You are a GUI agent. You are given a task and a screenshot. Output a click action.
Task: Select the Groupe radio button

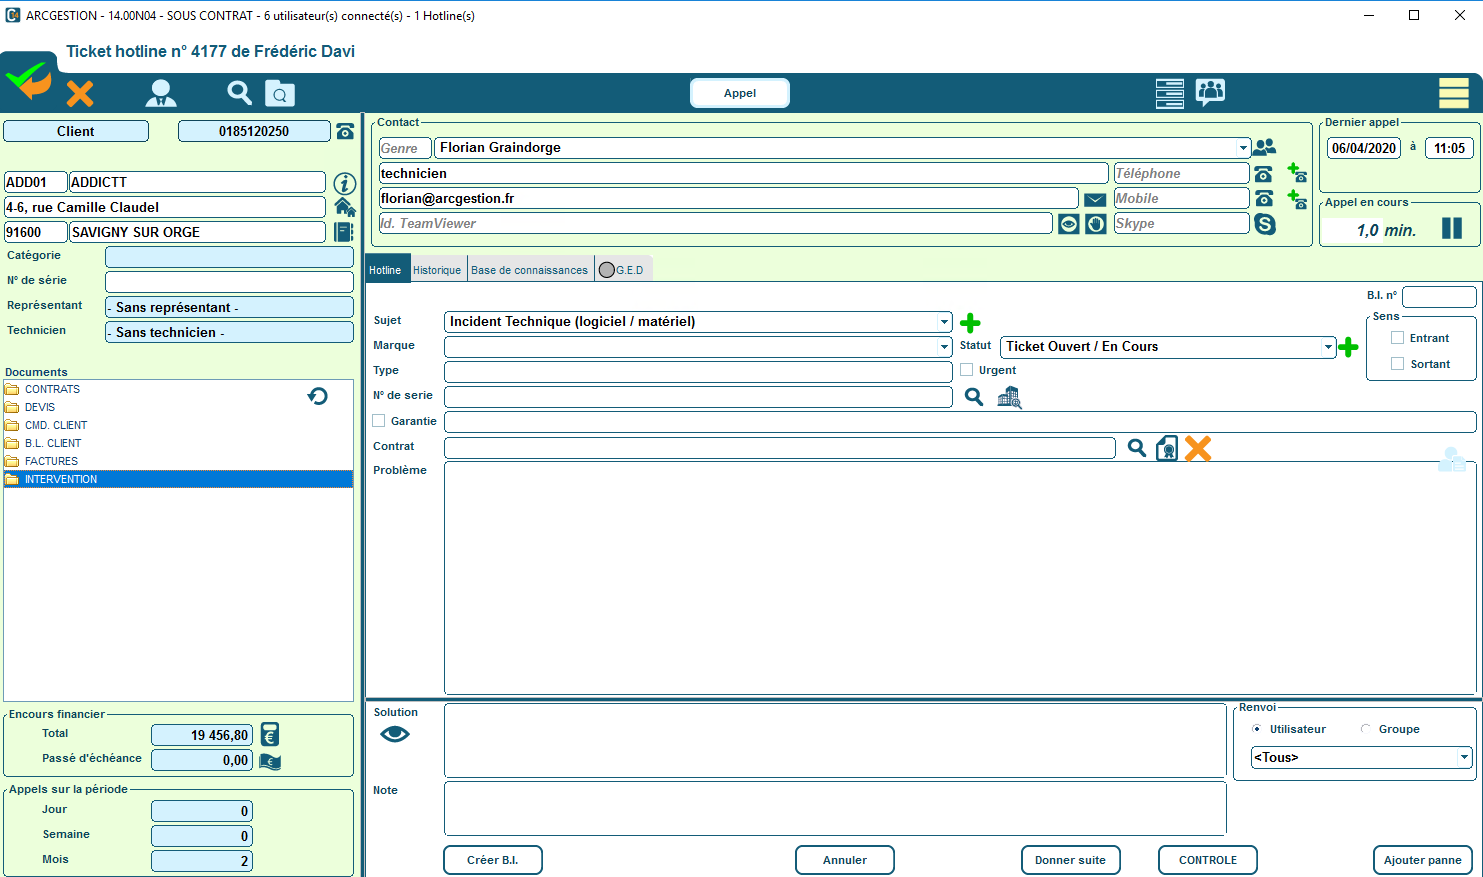pyautogui.click(x=1366, y=729)
